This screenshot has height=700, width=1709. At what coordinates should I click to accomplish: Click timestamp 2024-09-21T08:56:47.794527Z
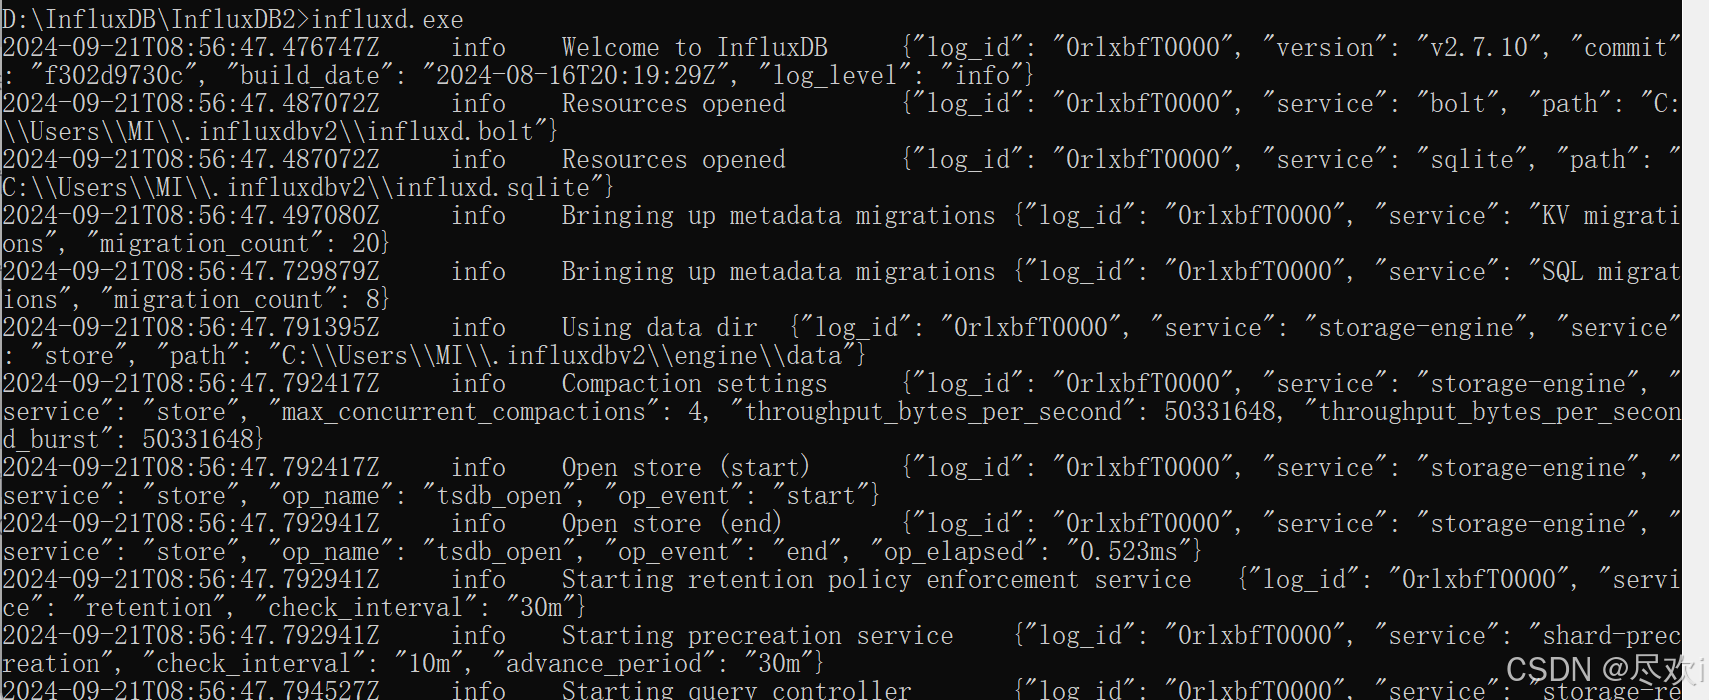(x=191, y=689)
